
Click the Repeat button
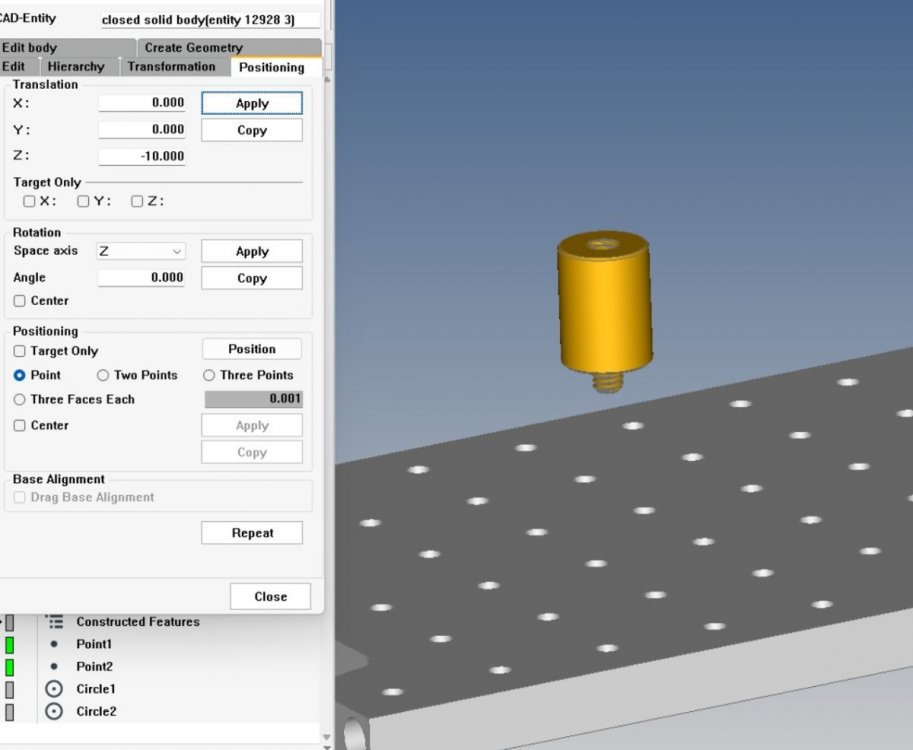click(252, 533)
